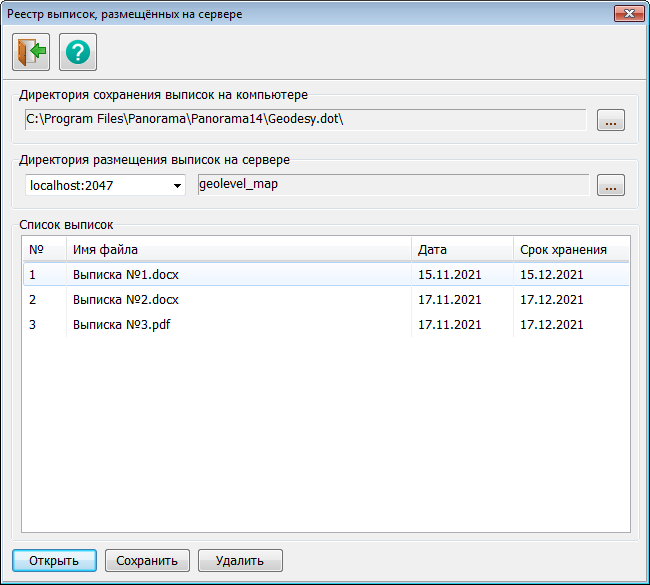
Task: Click the exit door icon in toolbar
Action: pyautogui.click(x=31, y=53)
